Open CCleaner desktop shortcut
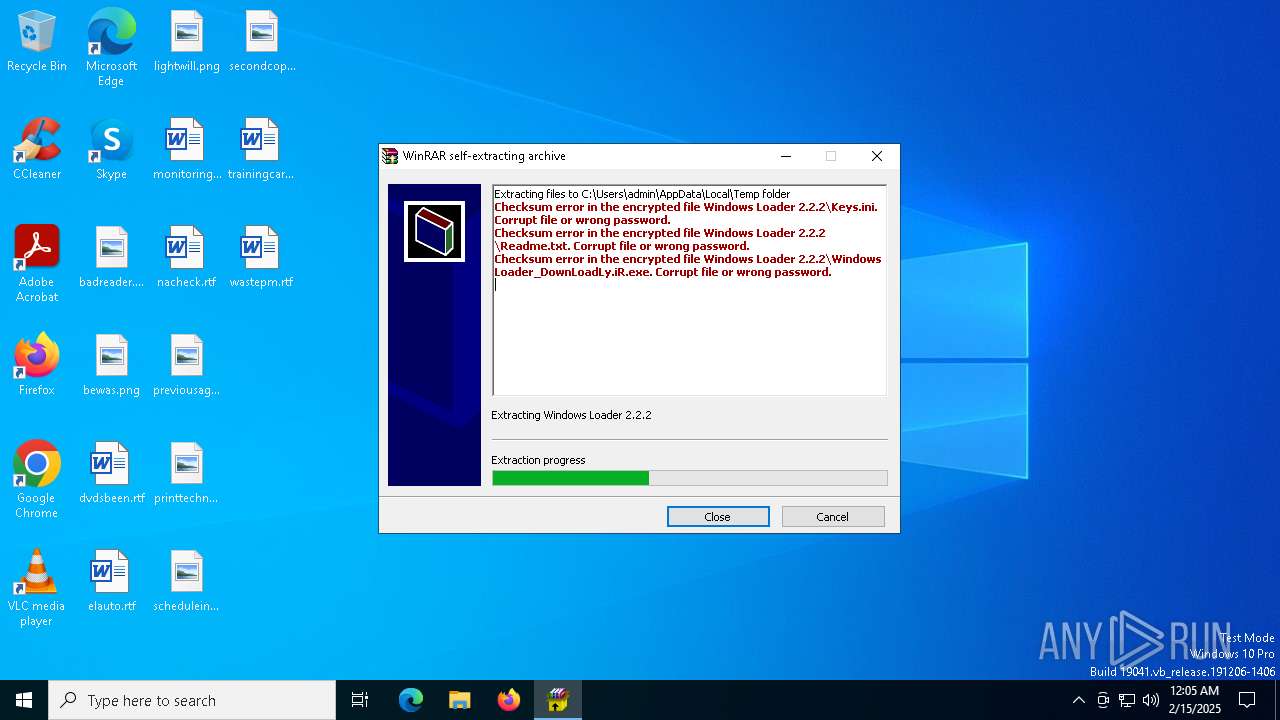The width and height of the screenshot is (1280, 720). tap(37, 149)
